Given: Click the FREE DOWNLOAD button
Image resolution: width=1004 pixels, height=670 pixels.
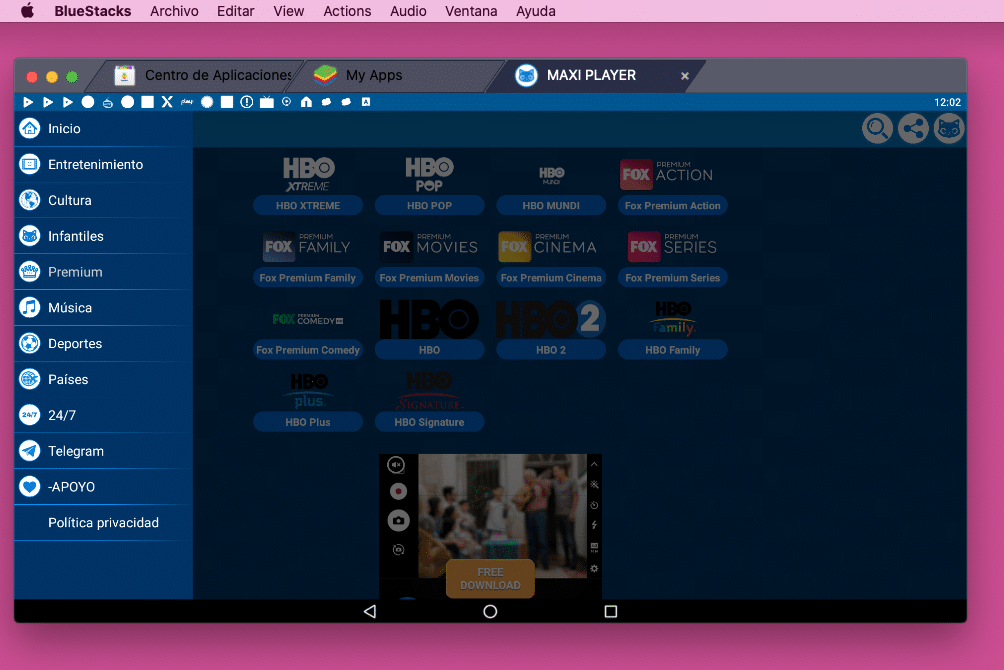Looking at the screenshot, I should 490,578.
